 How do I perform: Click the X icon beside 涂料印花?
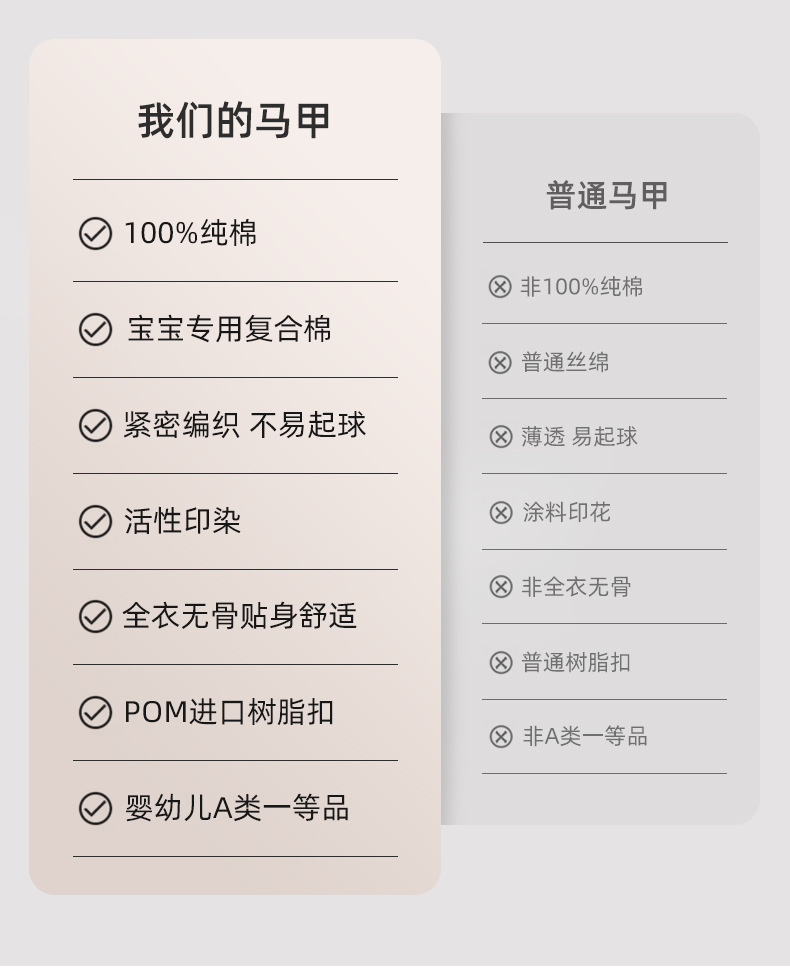(500, 513)
